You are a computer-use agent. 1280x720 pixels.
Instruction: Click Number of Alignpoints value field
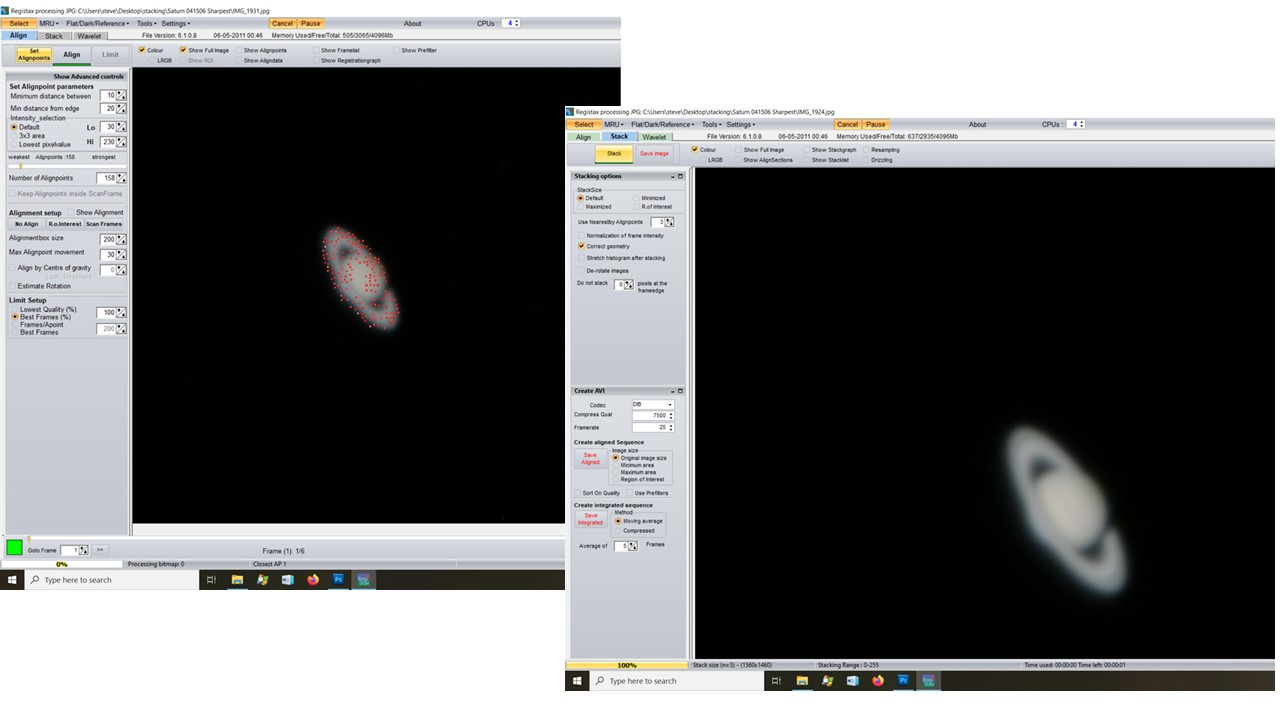[108, 178]
